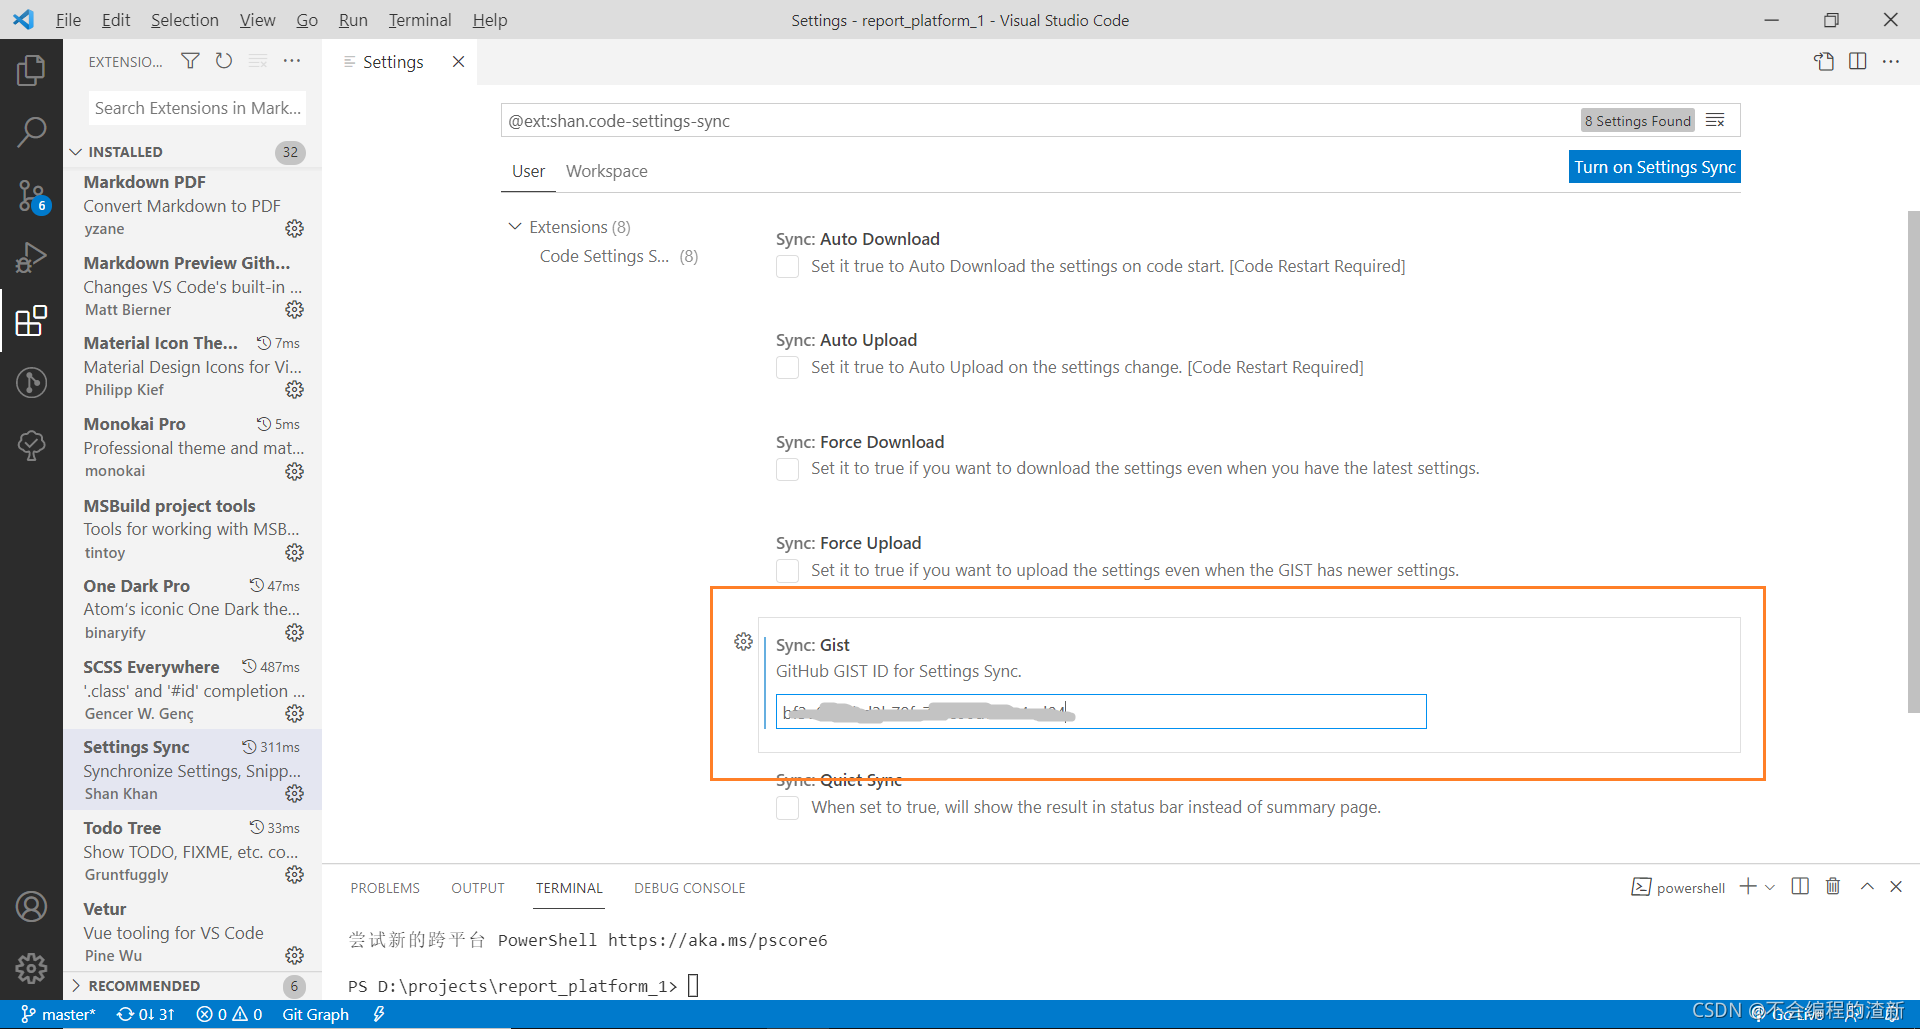Collapse the INSTALLED extensions section
This screenshot has width=1920, height=1029.
(192, 152)
